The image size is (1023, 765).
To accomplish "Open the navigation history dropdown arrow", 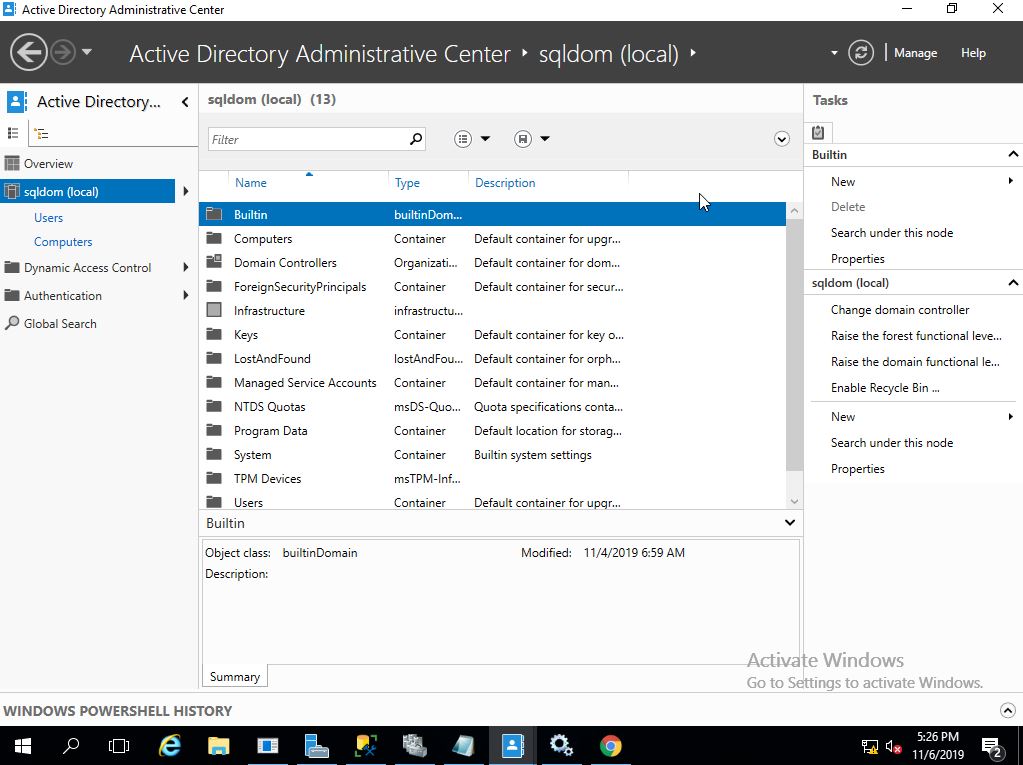I will tap(87, 52).
